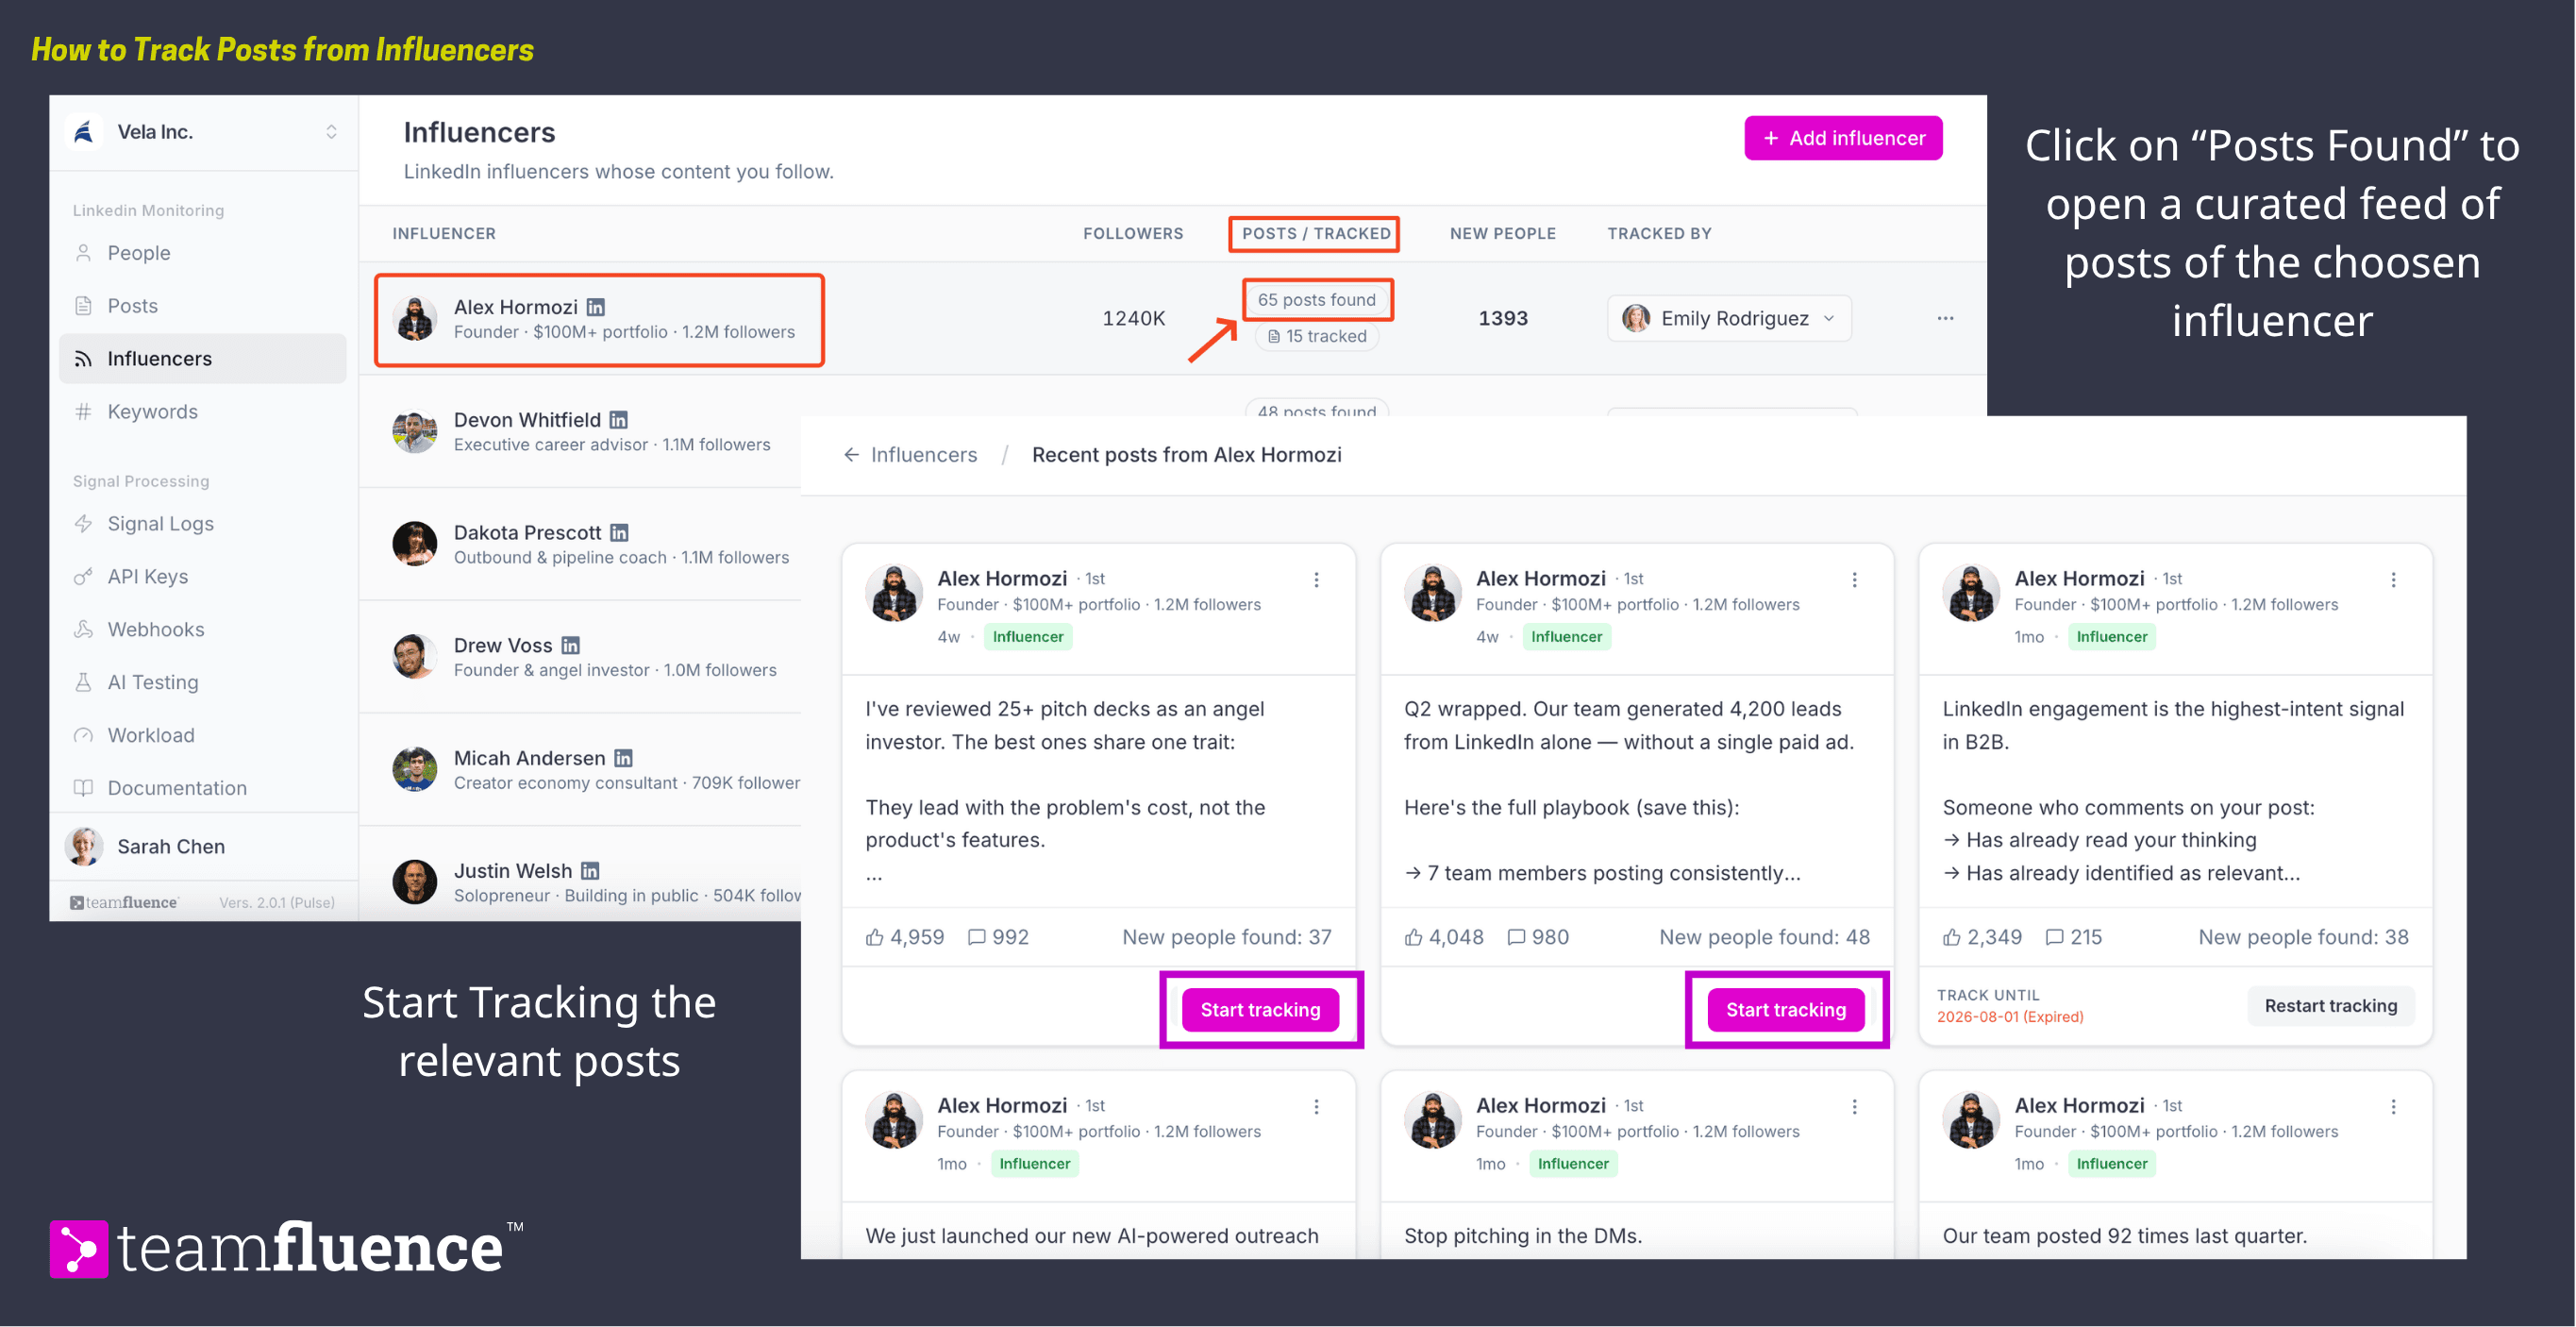This screenshot has height=1327, width=2576.
Task: Click the "New people found: 48" text
Action: (x=1765, y=937)
